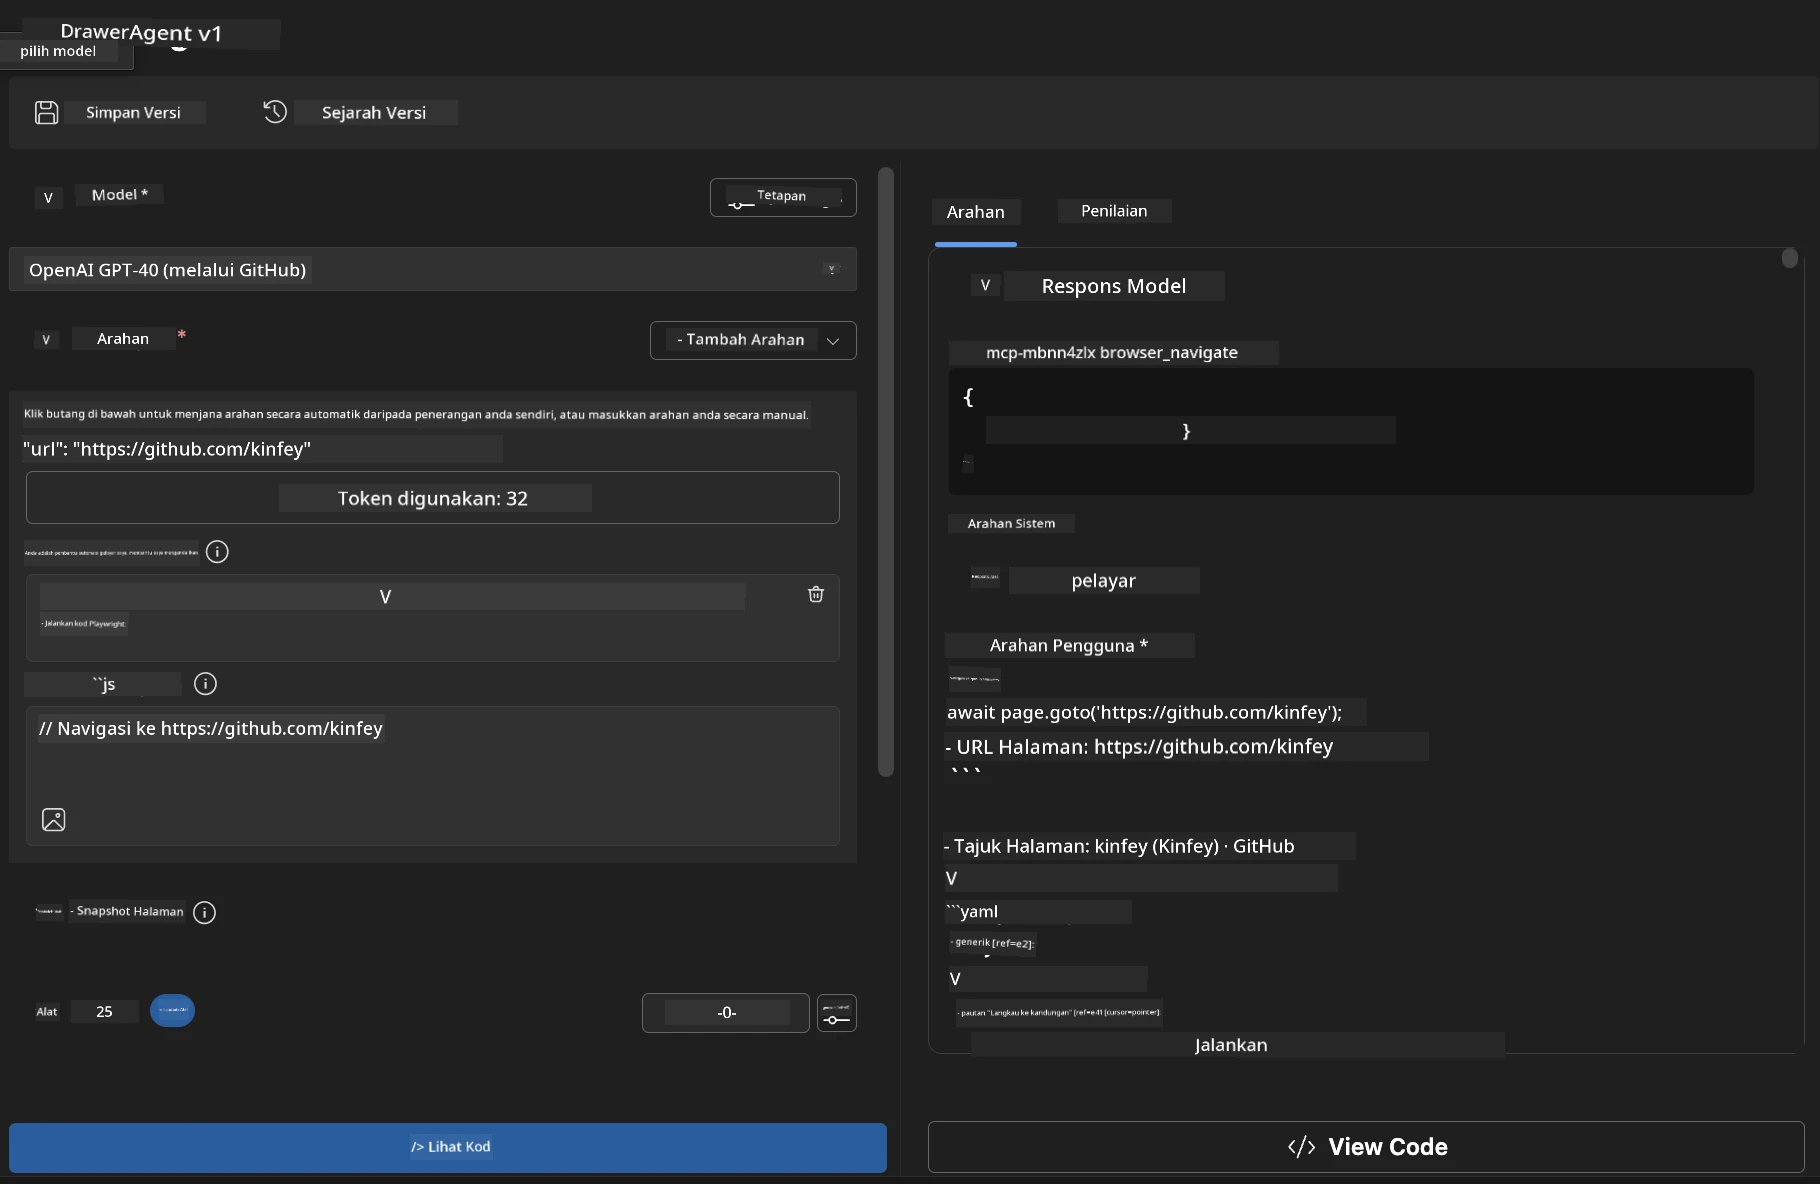Screen dimensions: 1820x1184
Task: Switch to the Arahan tab
Action: click(976, 212)
